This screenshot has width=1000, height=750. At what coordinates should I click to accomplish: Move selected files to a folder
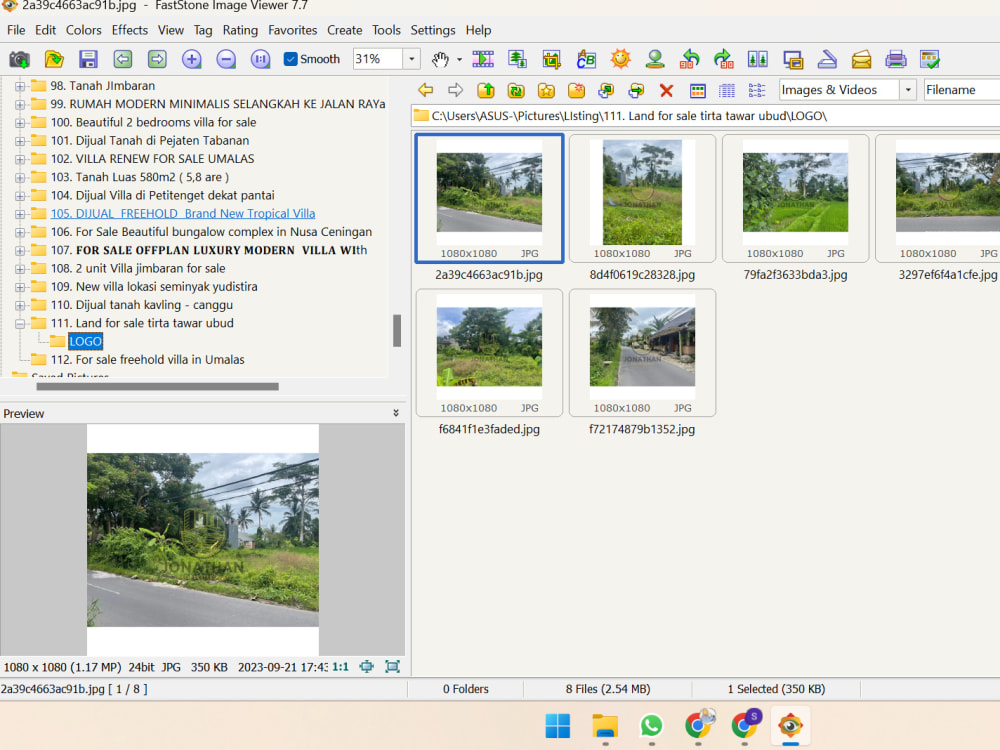(x=636, y=91)
